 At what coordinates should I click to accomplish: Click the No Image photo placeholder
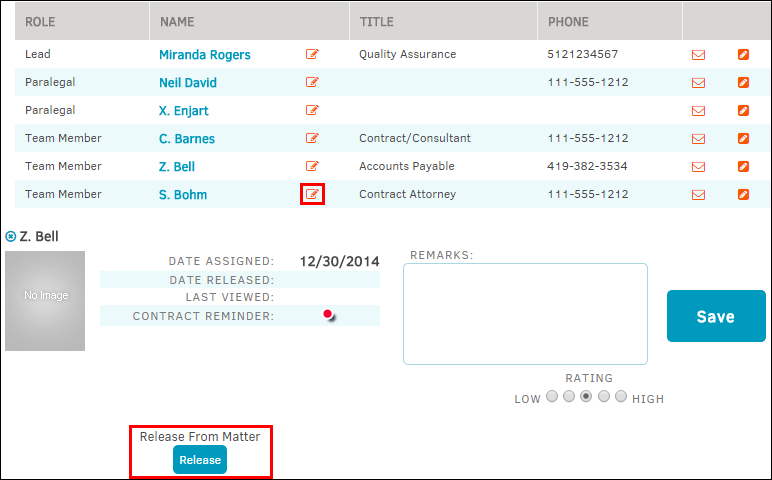click(x=45, y=301)
